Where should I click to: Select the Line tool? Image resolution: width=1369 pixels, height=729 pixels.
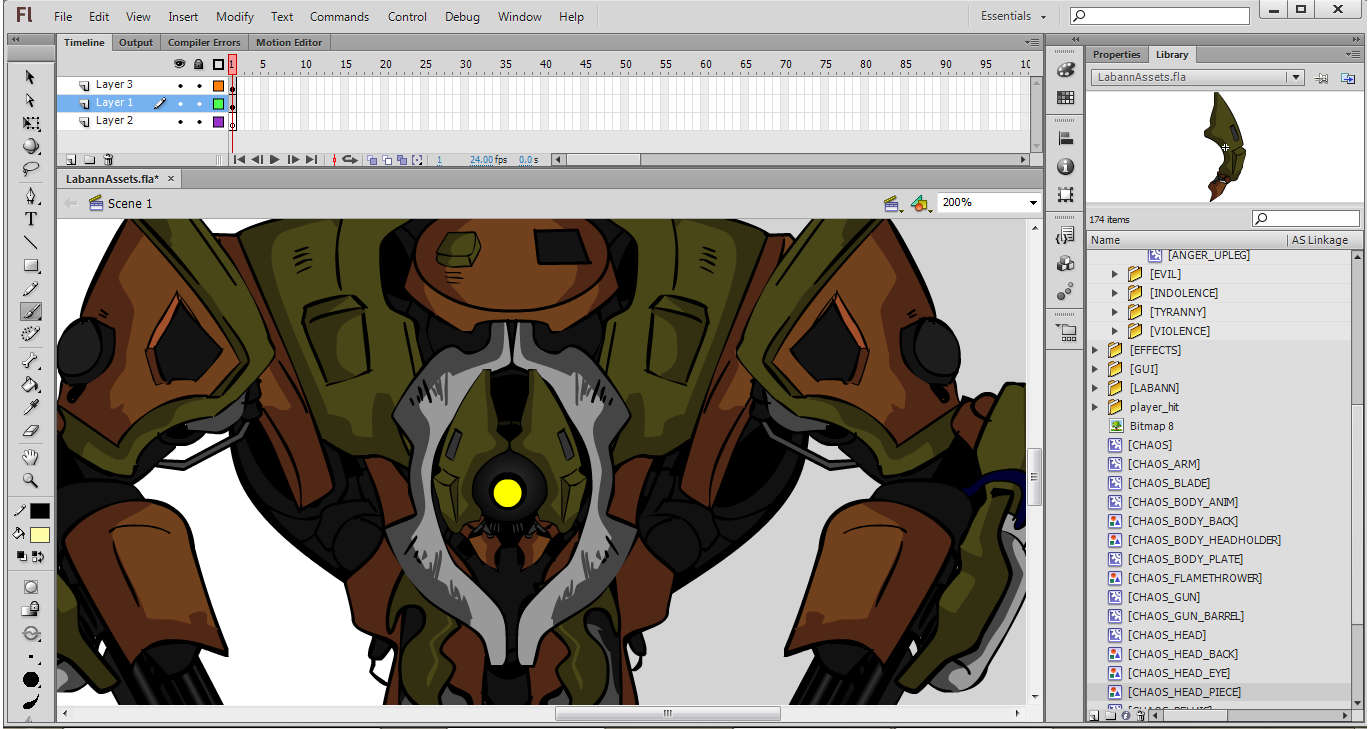(31, 242)
